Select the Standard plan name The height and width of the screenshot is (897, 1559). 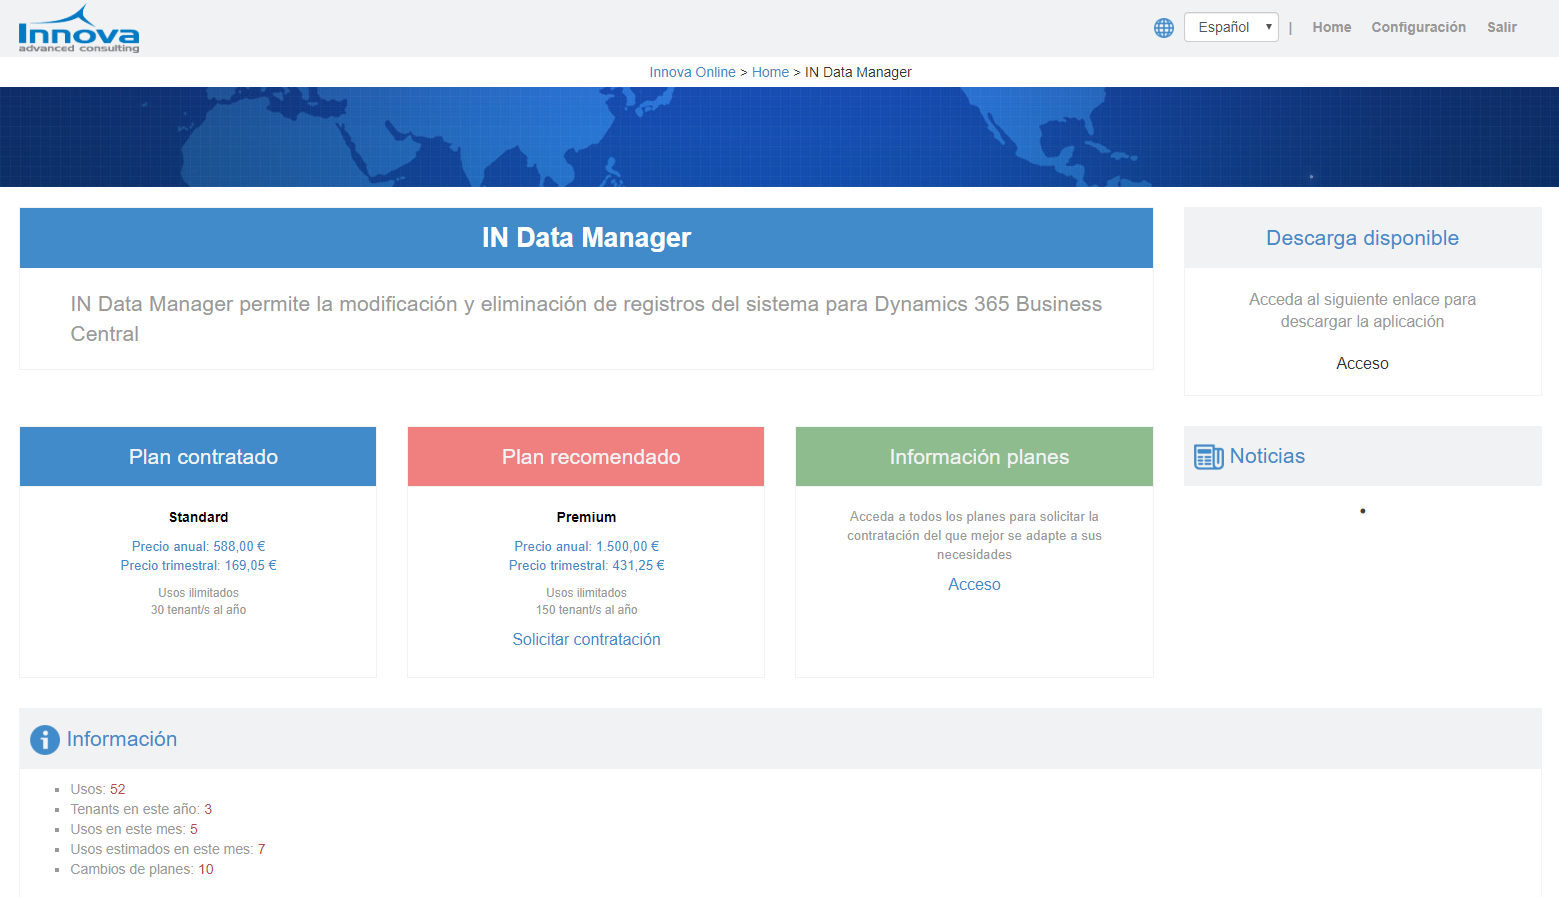(x=198, y=517)
